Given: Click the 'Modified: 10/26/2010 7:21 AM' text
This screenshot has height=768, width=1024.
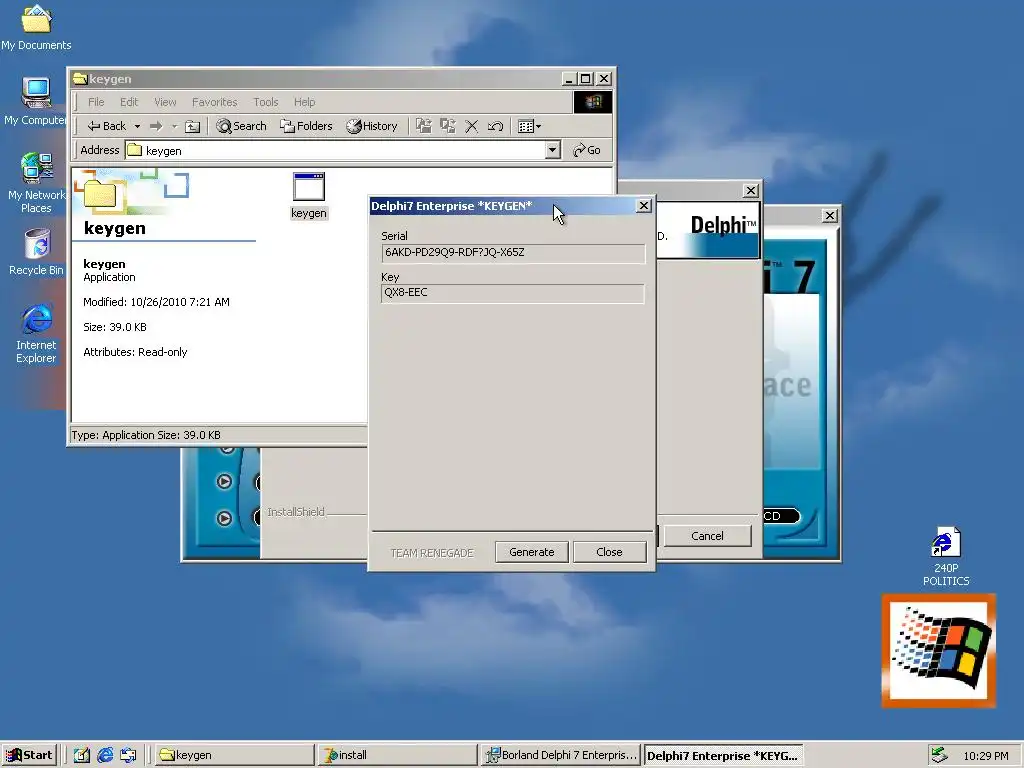Looking at the screenshot, I should point(156,302).
